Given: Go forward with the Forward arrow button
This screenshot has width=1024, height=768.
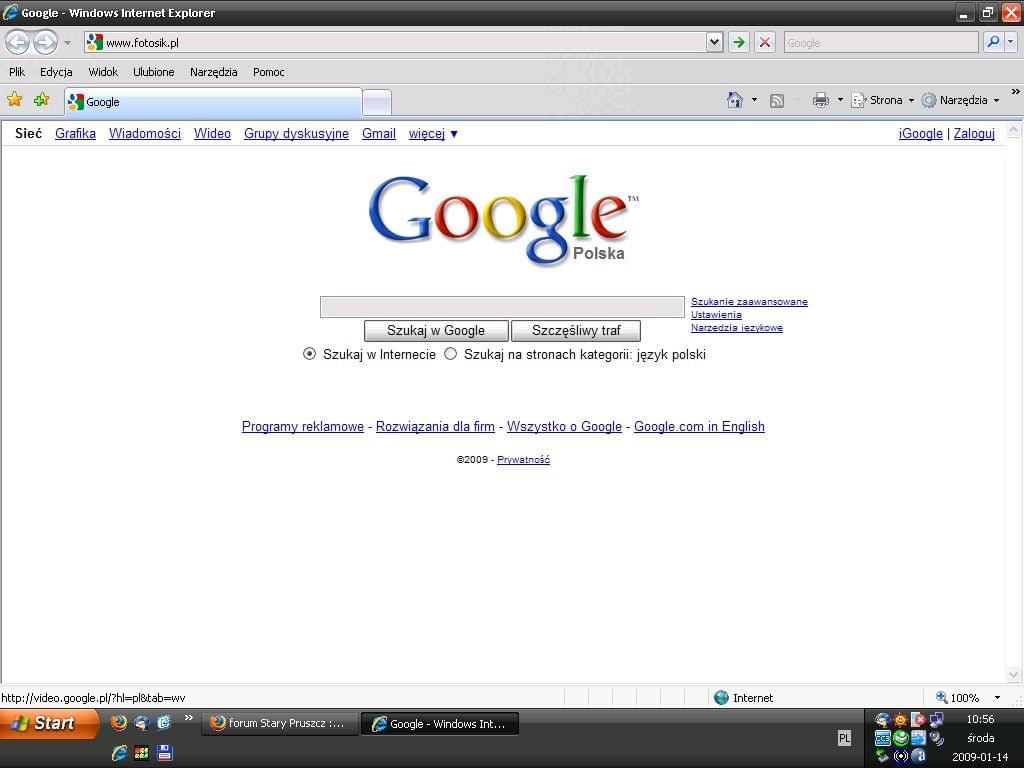Looking at the screenshot, I should [45, 42].
